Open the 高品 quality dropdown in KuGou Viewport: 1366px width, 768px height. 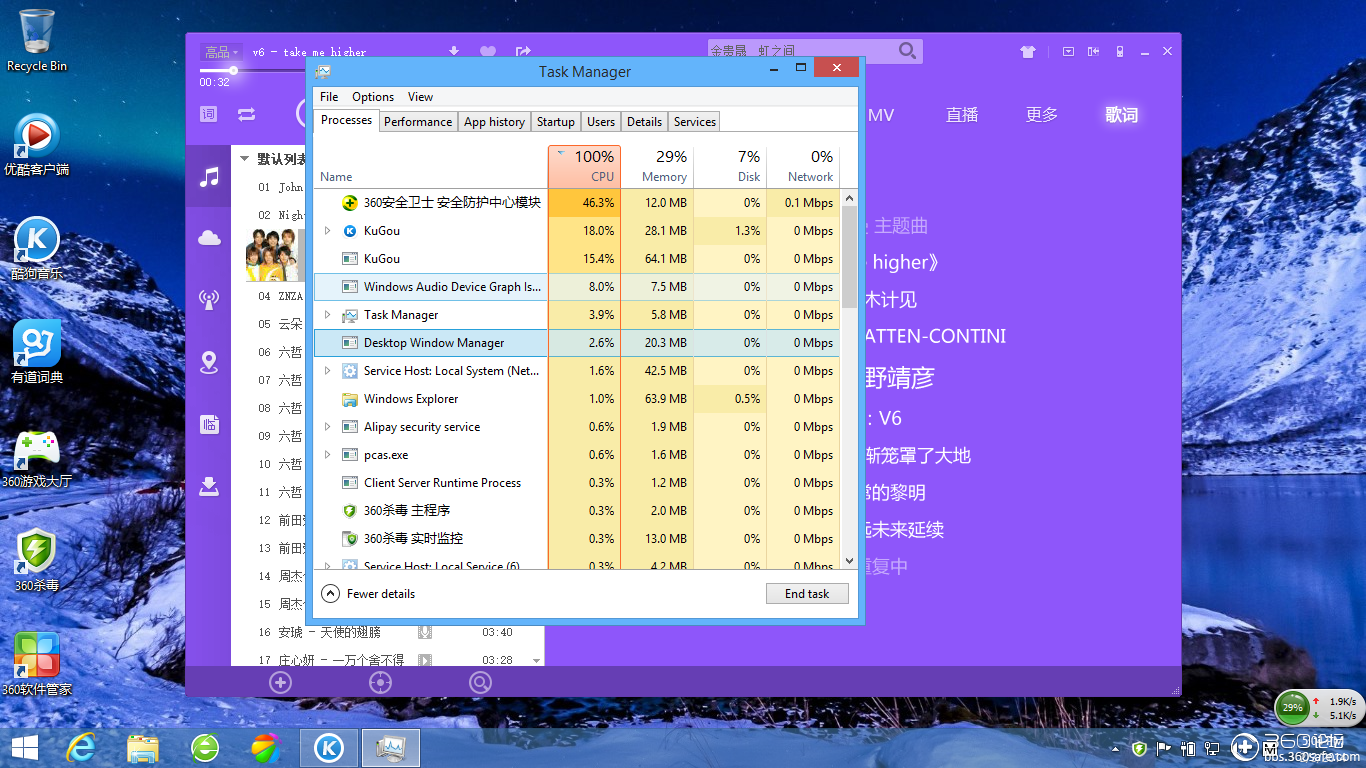220,51
